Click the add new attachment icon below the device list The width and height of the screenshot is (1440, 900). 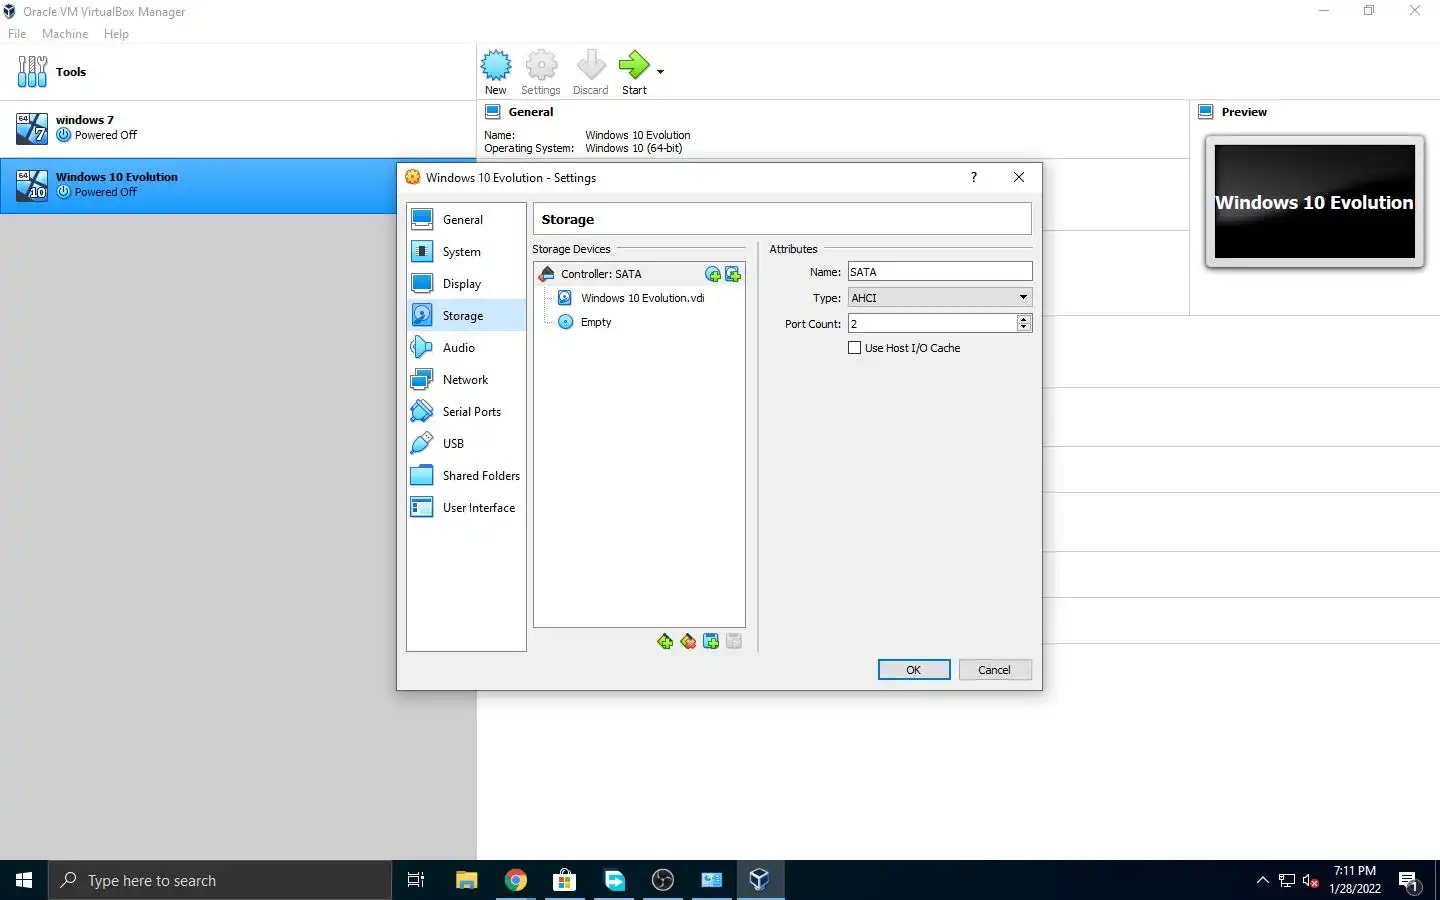711,641
